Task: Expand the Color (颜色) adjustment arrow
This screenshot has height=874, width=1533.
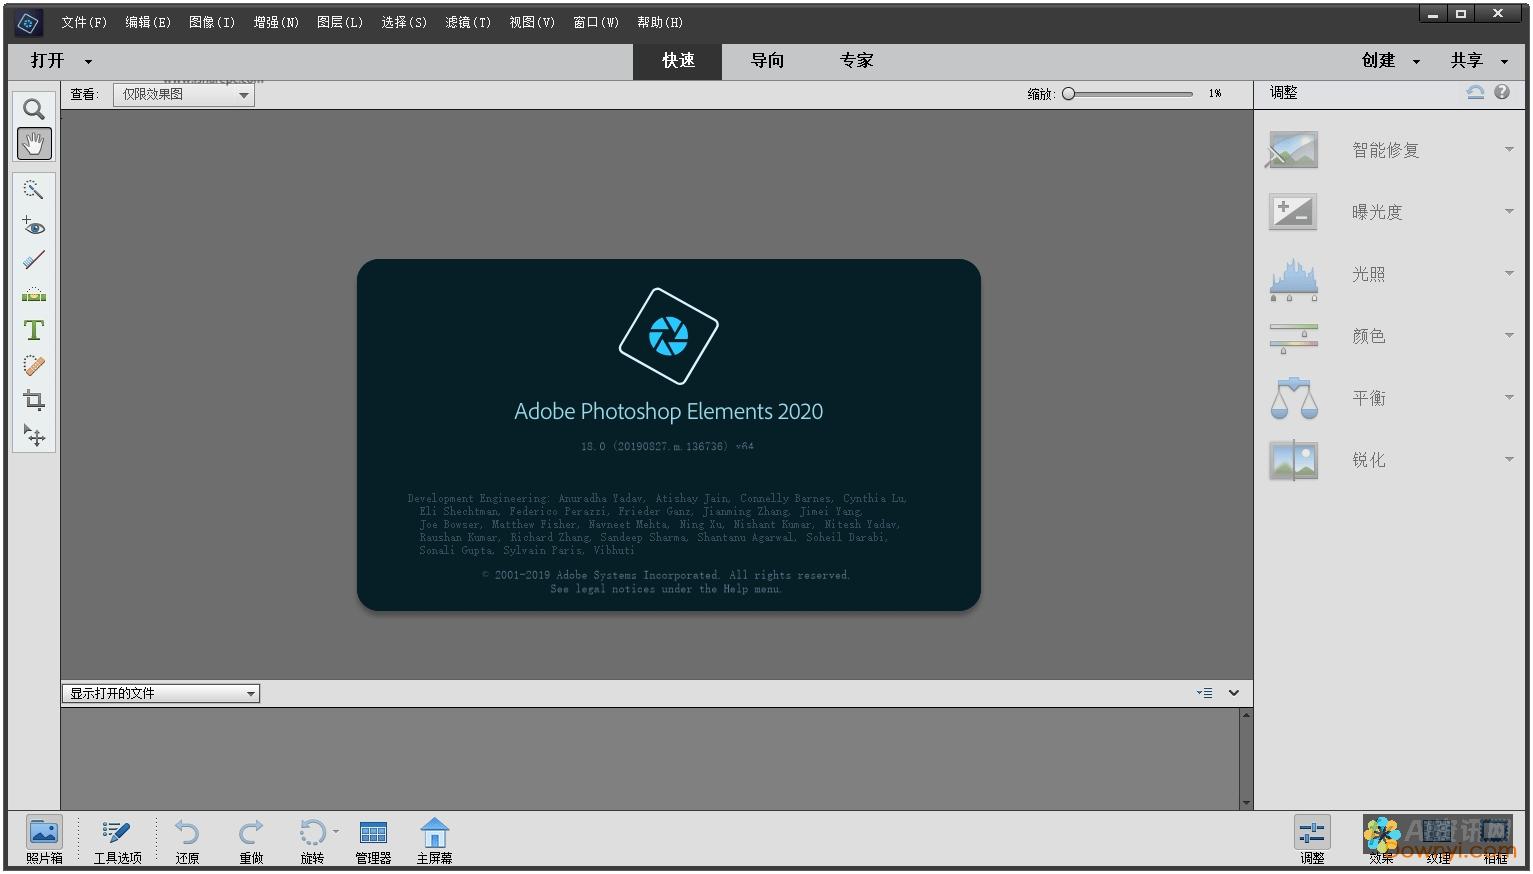Action: pos(1509,336)
